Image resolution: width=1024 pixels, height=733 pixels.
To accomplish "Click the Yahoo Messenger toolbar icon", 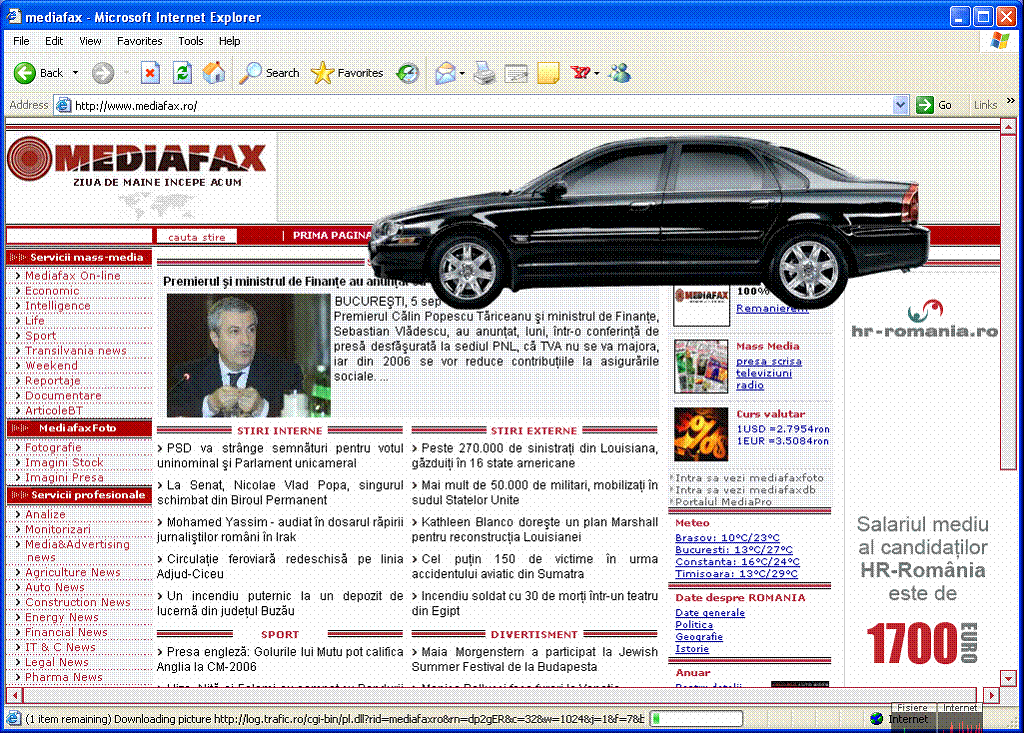I will pos(579,73).
